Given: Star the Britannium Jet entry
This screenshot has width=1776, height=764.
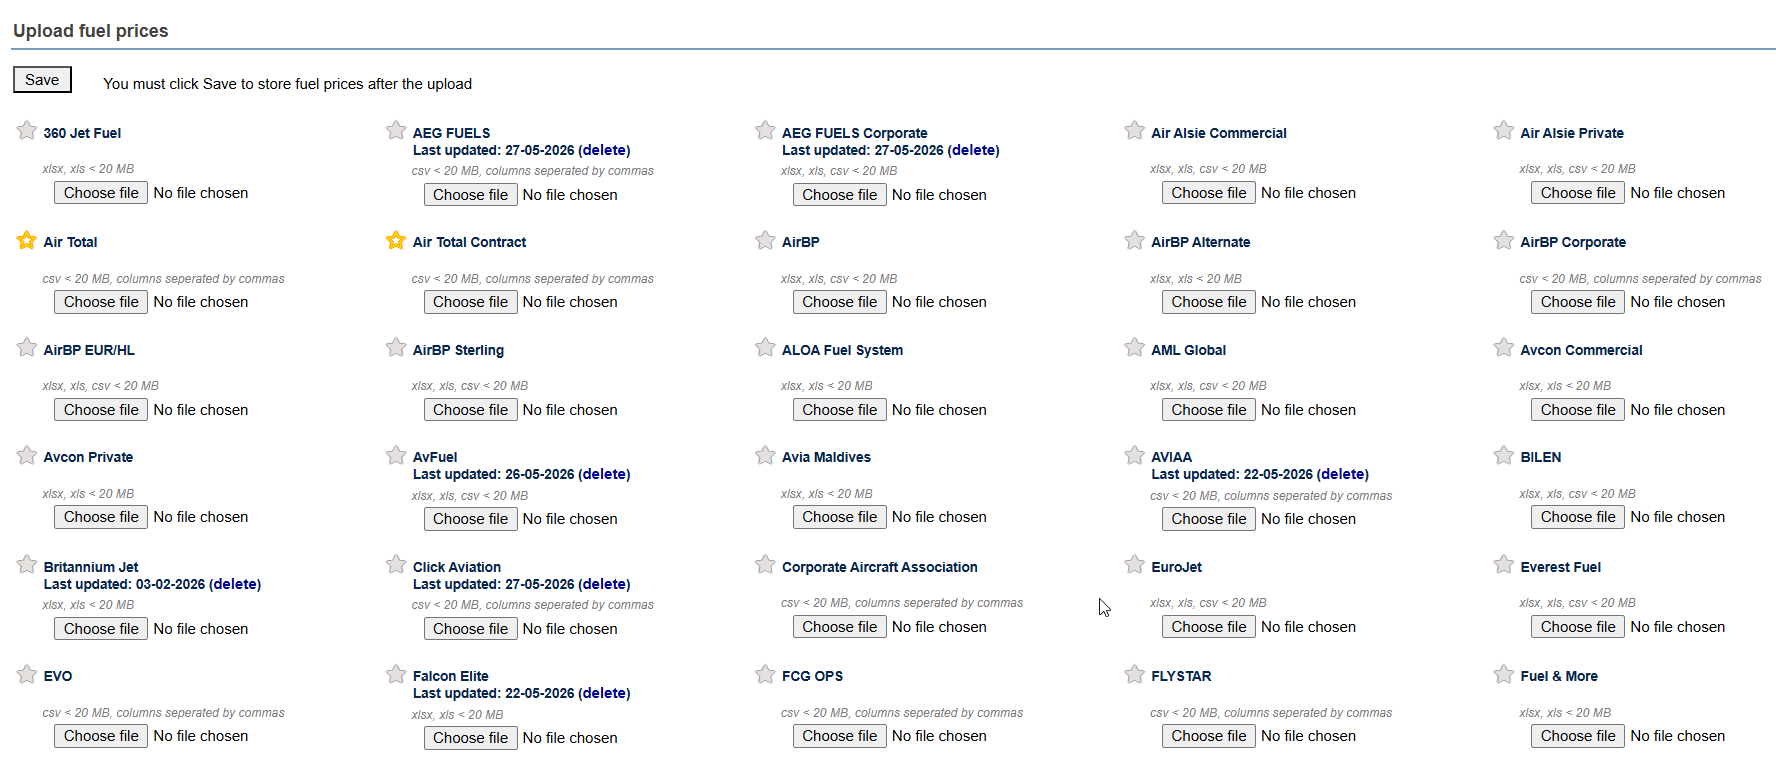Looking at the screenshot, I should (x=27, y=565).
